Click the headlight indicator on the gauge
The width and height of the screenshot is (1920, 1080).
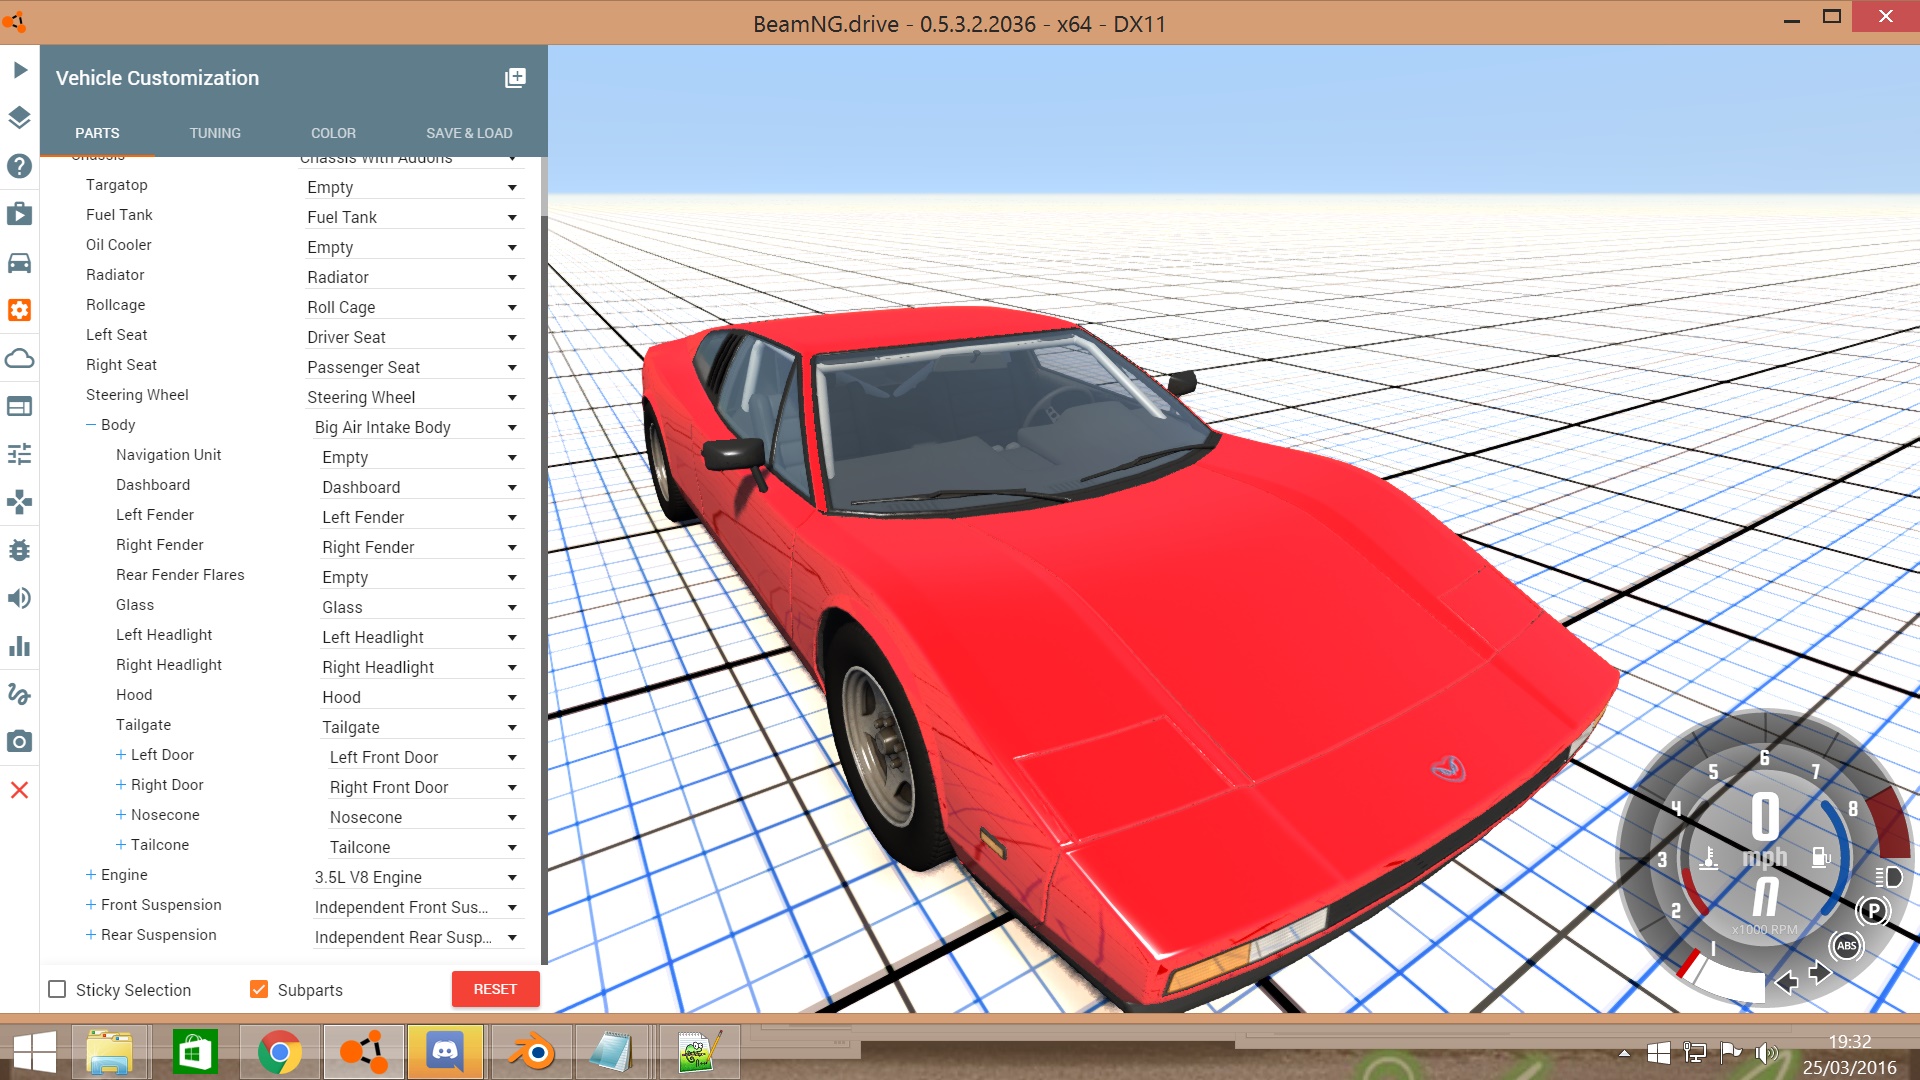click(x=1889, y=877)
